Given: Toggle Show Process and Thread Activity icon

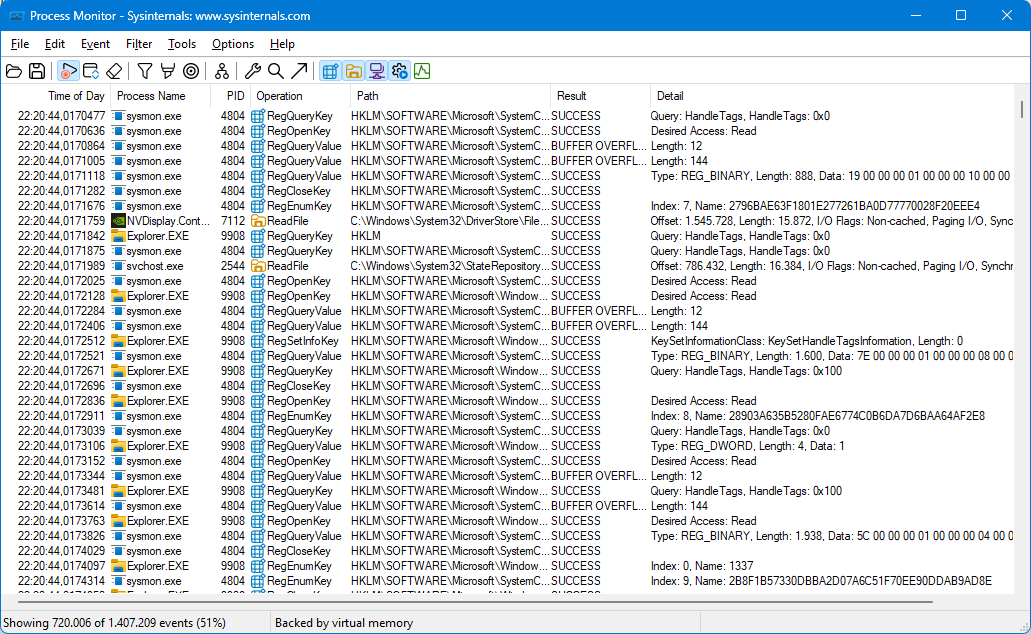Looking at the screenshot, I should (x=400, y=71).
